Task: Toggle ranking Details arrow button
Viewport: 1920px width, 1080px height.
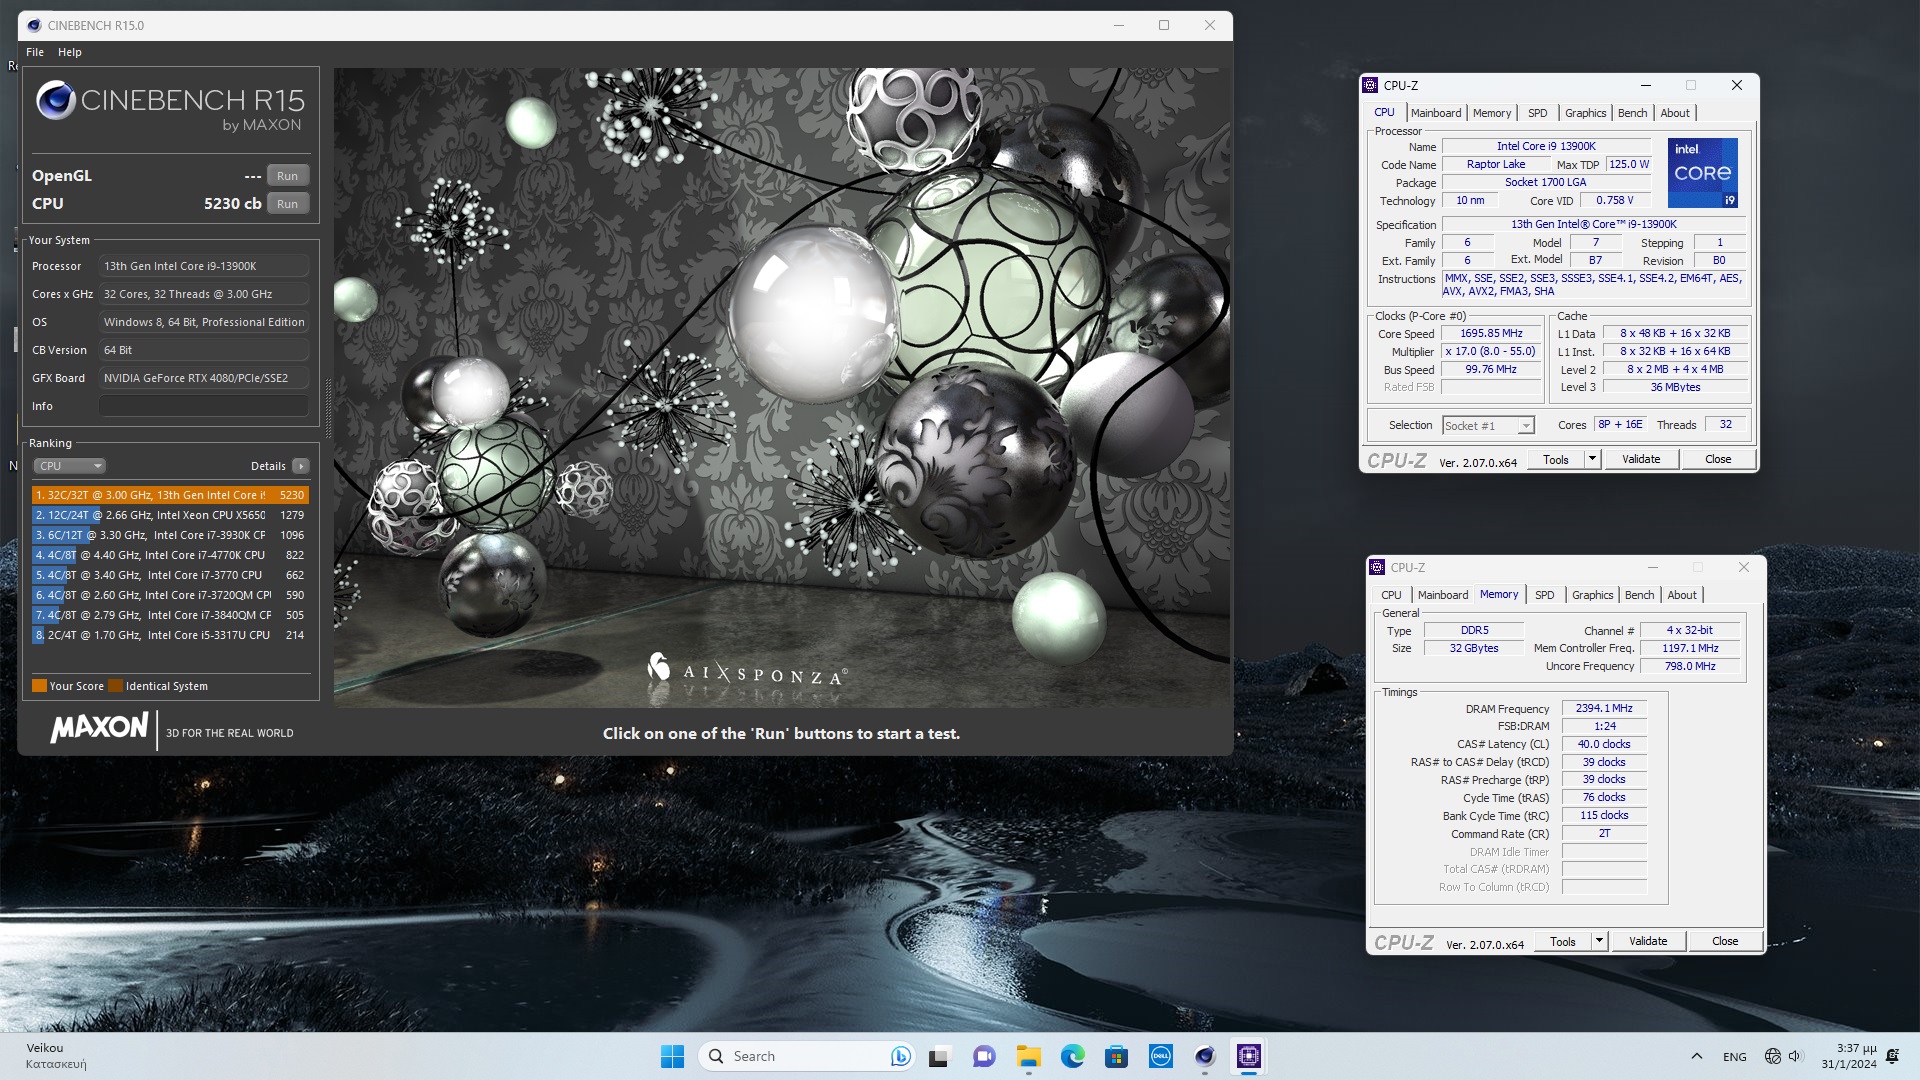Action: pyautogui.click(x=301, y=466)
